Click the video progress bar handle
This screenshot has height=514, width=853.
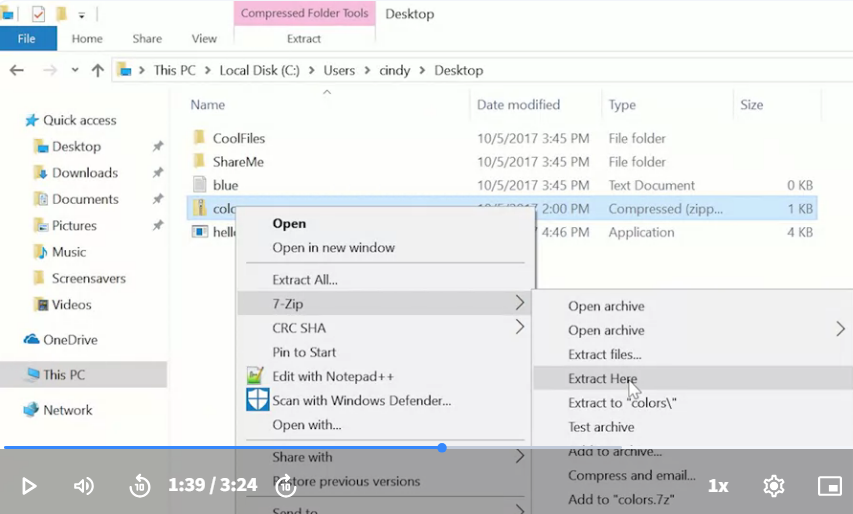click(x=442, y=448)
